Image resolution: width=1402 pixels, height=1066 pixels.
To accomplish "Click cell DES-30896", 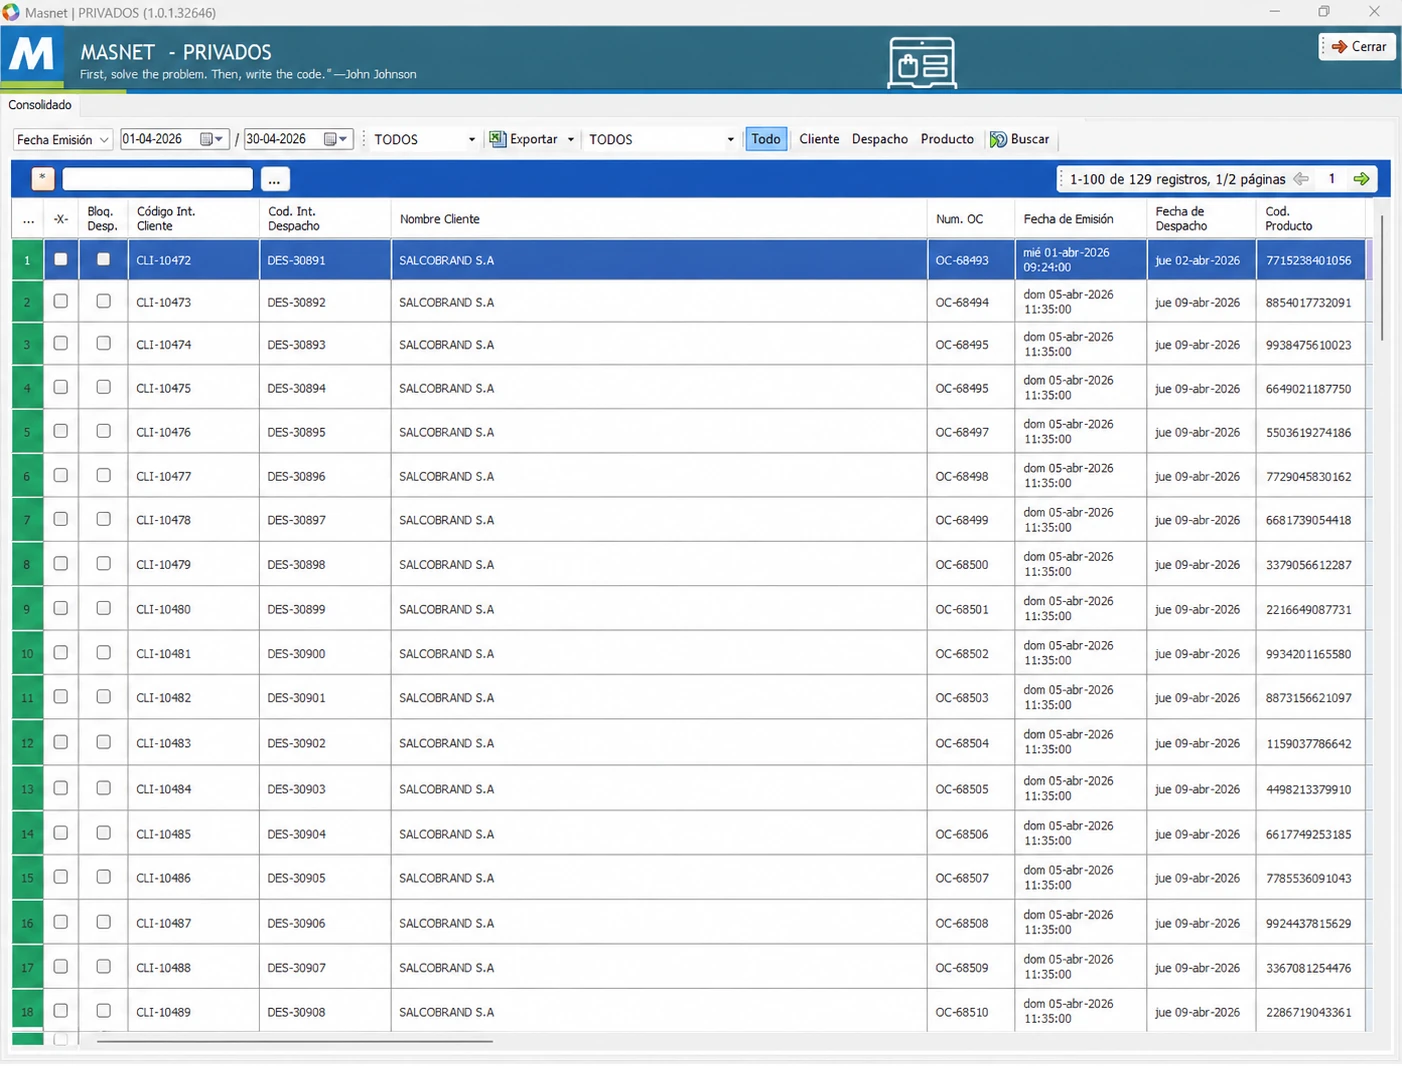I will (325, 476).
